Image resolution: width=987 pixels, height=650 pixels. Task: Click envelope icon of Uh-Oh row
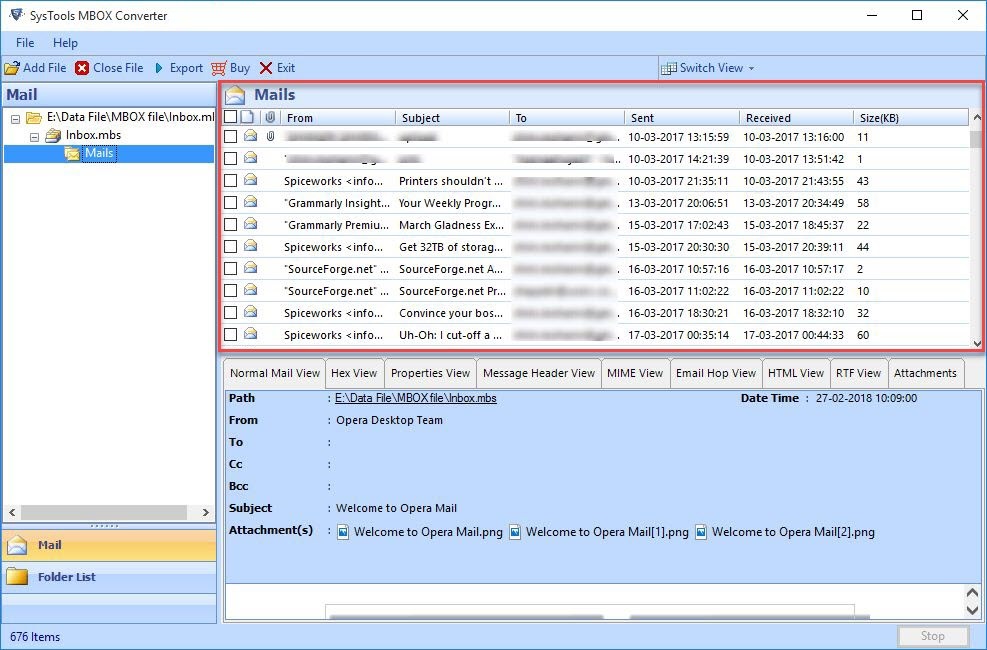click(251, 334)
